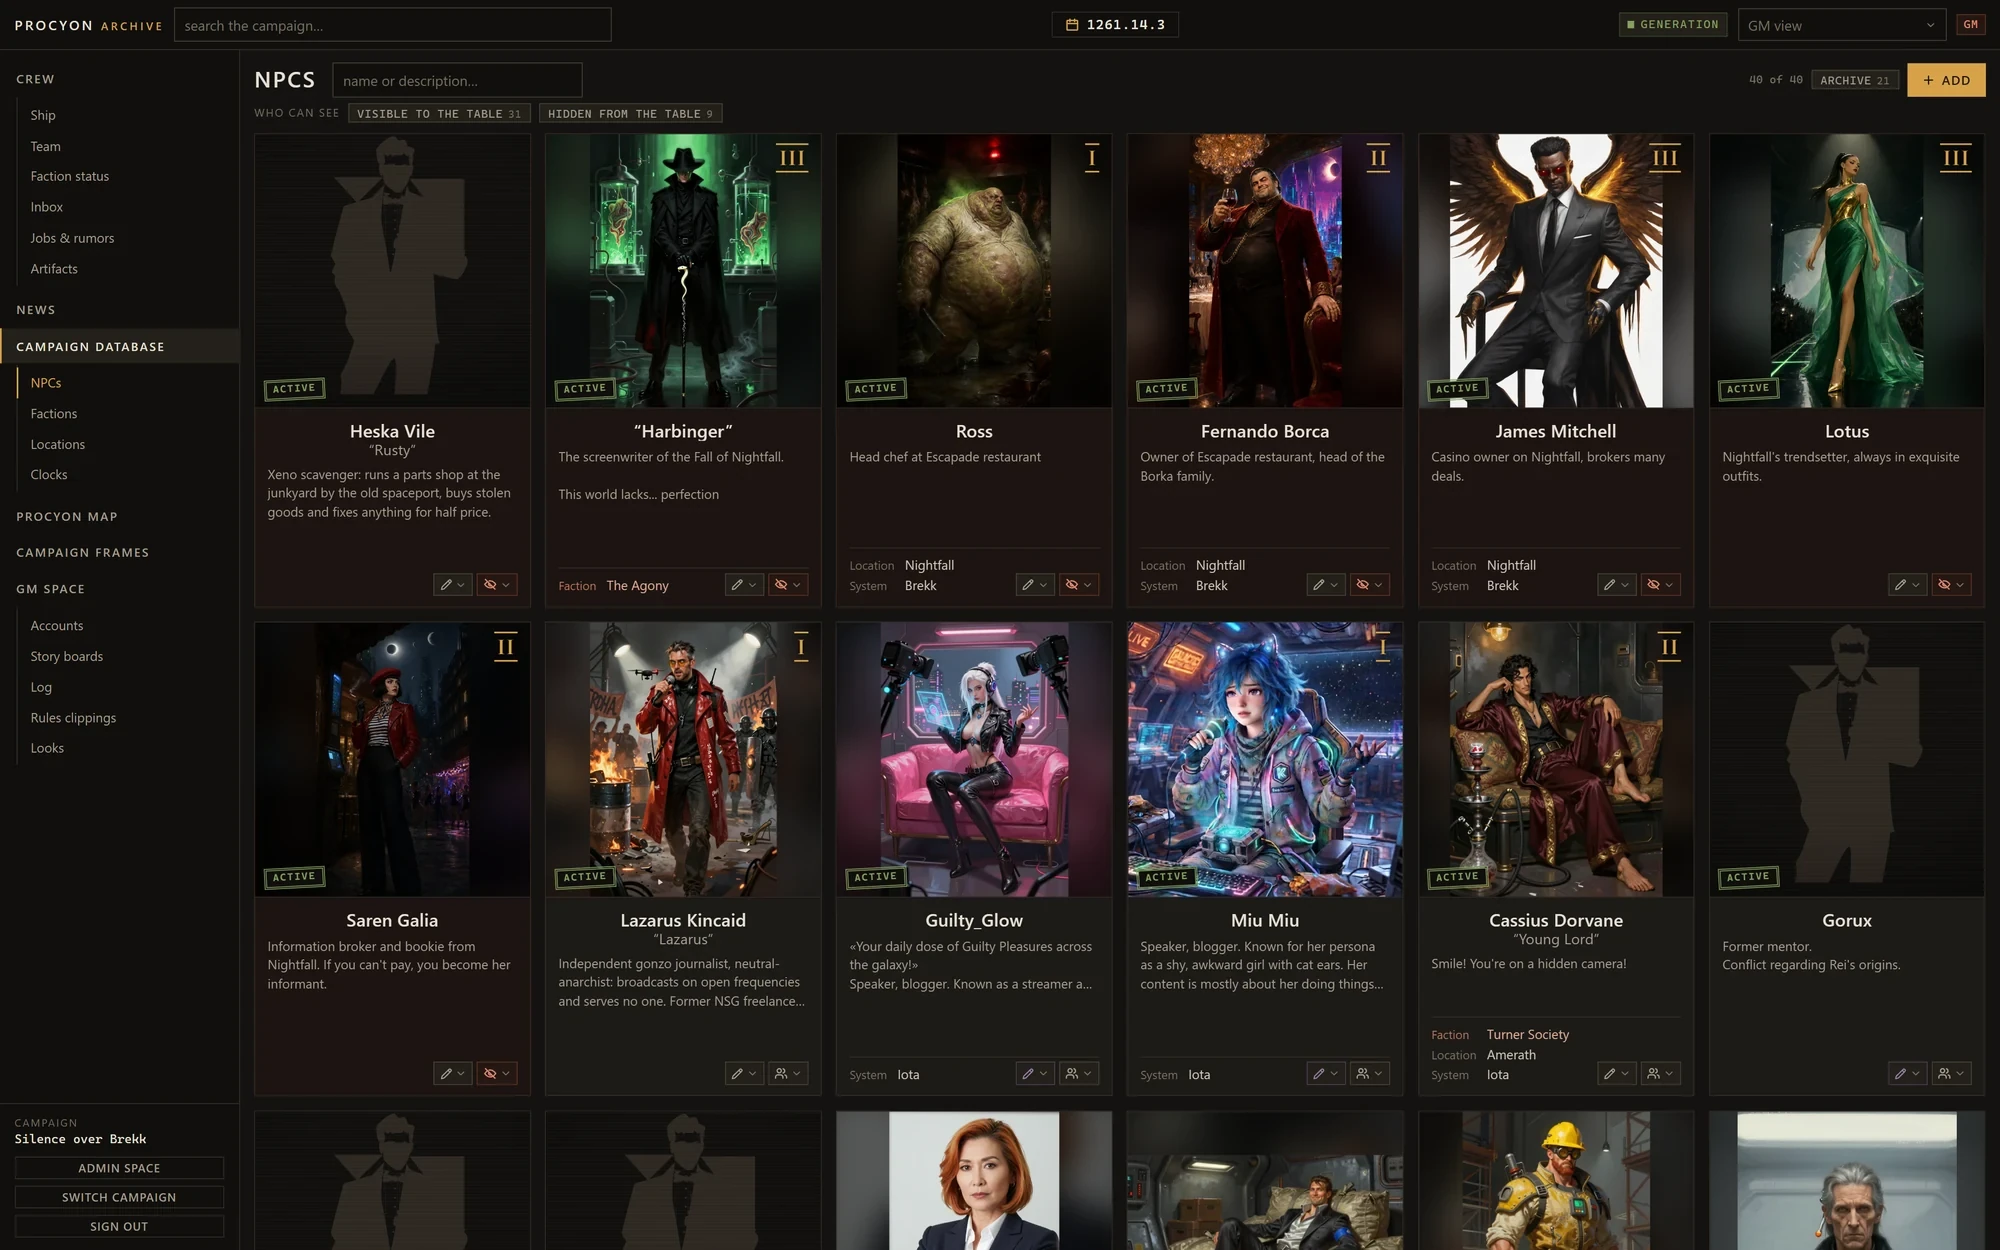2000x1250 pixels.
Task: Open edit pencil menu on Heska Vile card
Action: (x=452, y=585)
